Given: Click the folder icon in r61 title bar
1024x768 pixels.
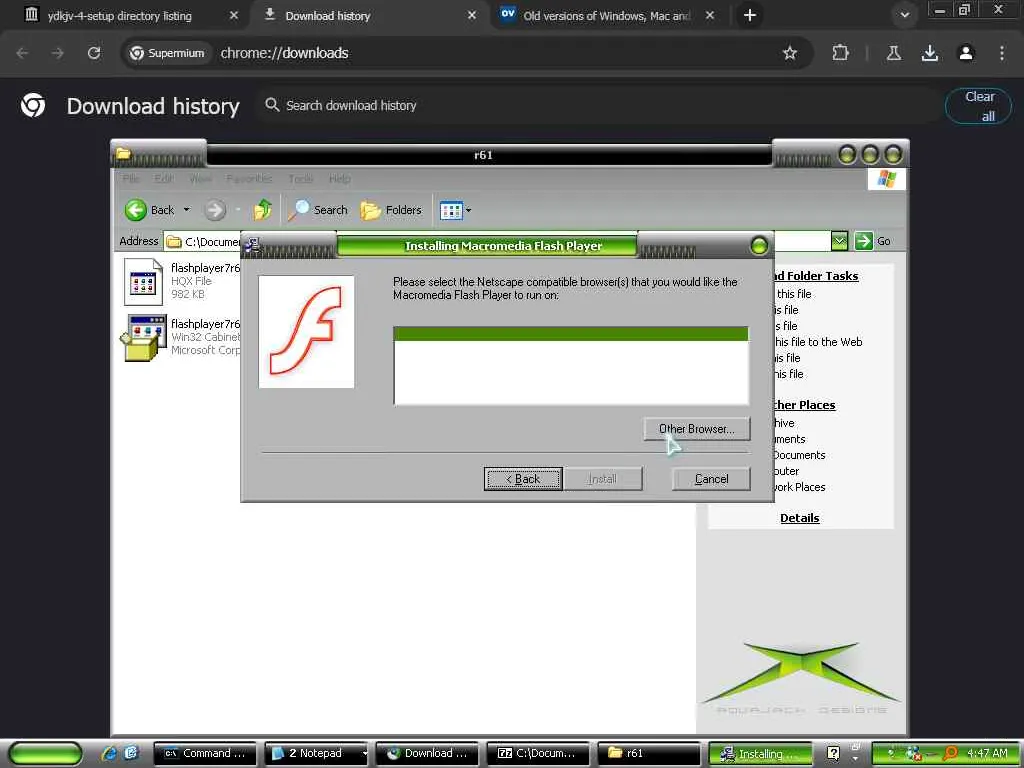Looking at the screenshot, I should pos(123,154).
